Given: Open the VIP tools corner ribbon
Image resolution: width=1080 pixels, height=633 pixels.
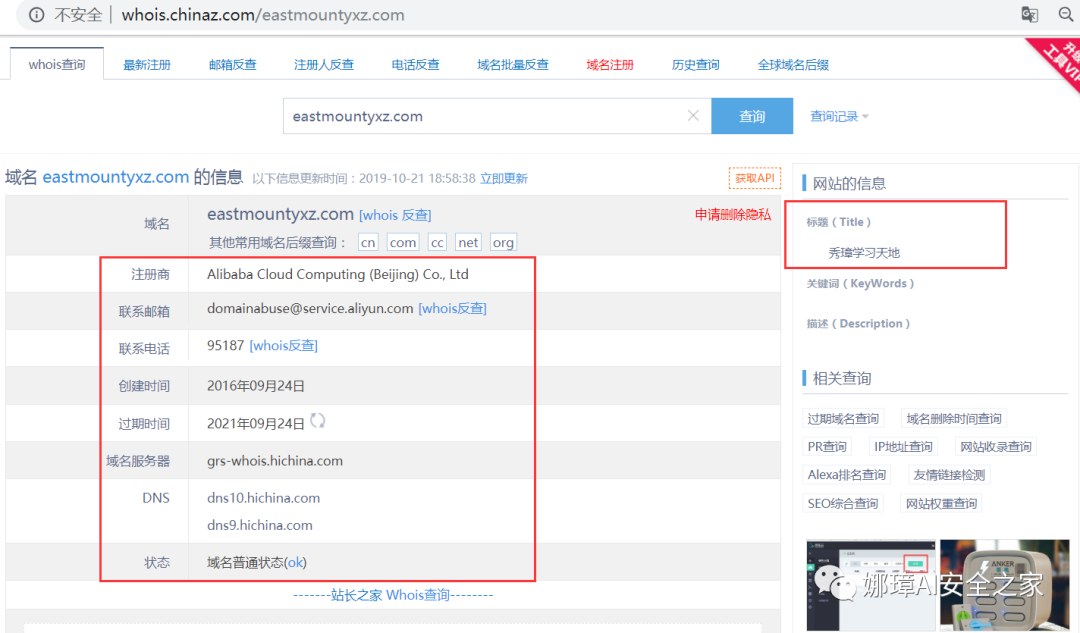Looking at the screenshot, I should [1058, 60].
